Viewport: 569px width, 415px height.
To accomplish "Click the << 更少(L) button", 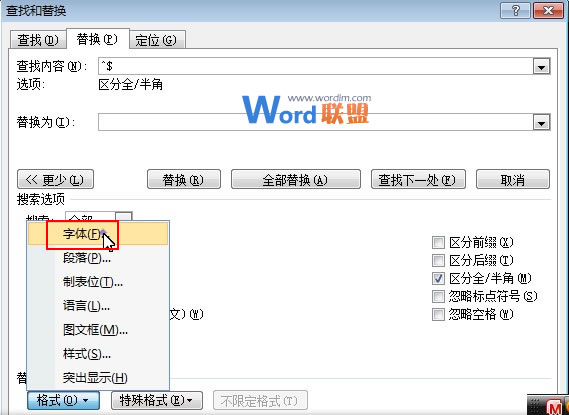I will pyautogui.click(x=56, y=179).
